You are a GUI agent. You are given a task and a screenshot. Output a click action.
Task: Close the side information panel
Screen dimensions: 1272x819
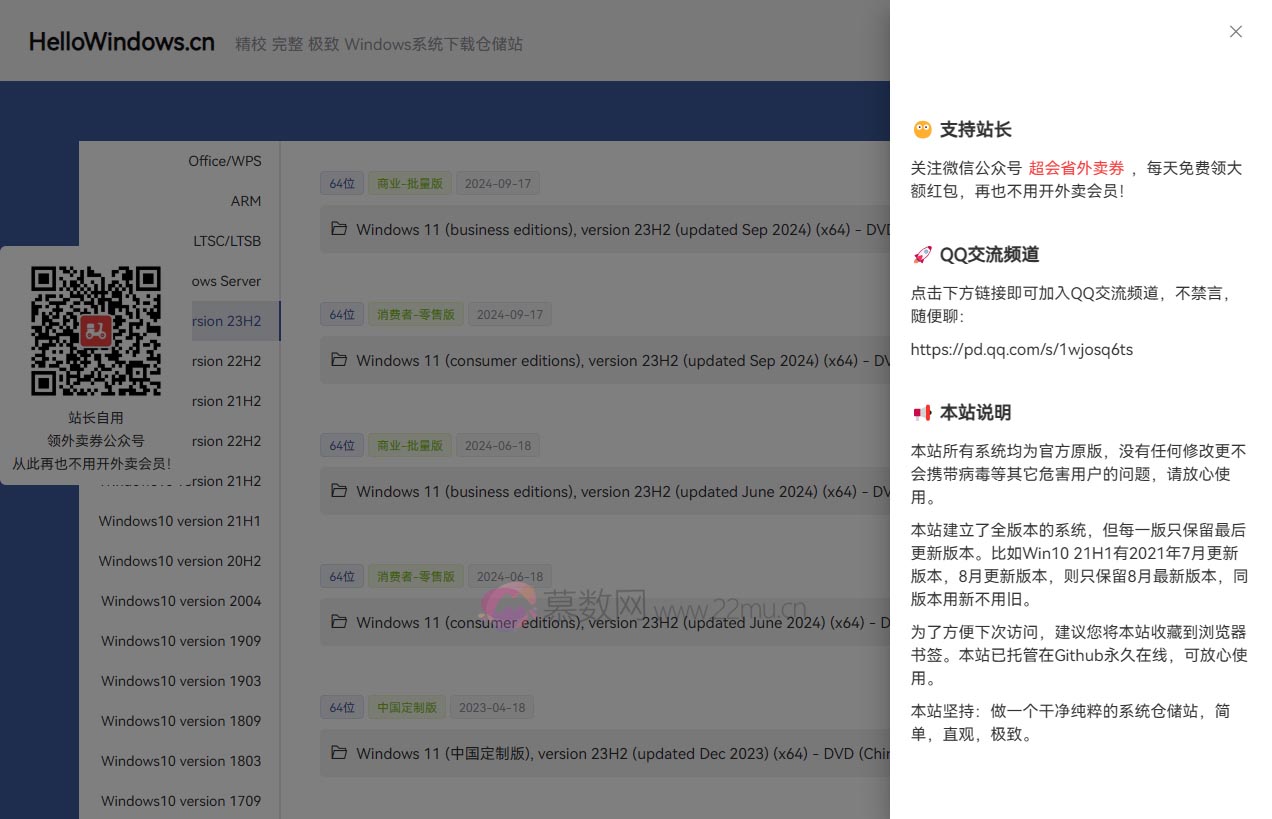[1236, 32]
